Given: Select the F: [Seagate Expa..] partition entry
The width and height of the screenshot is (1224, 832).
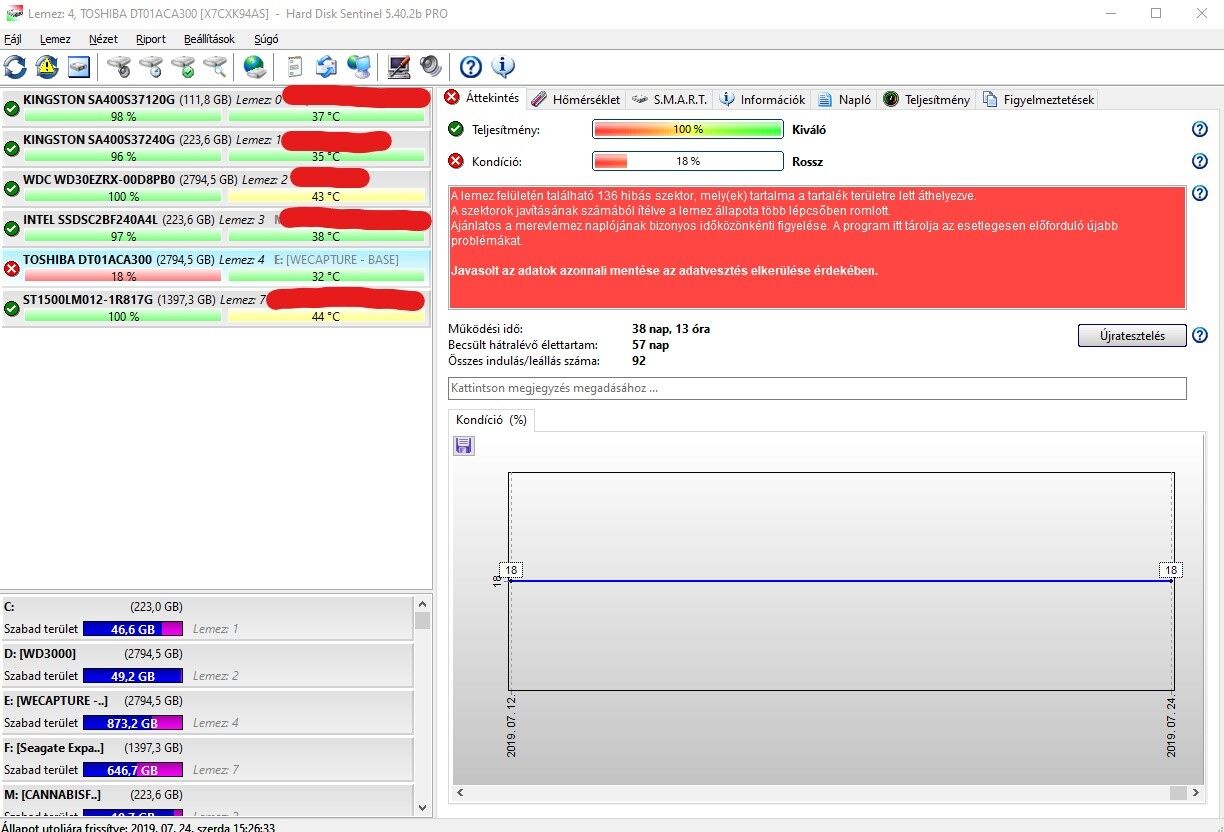Looking at the screenshot, I should [206, 759].
